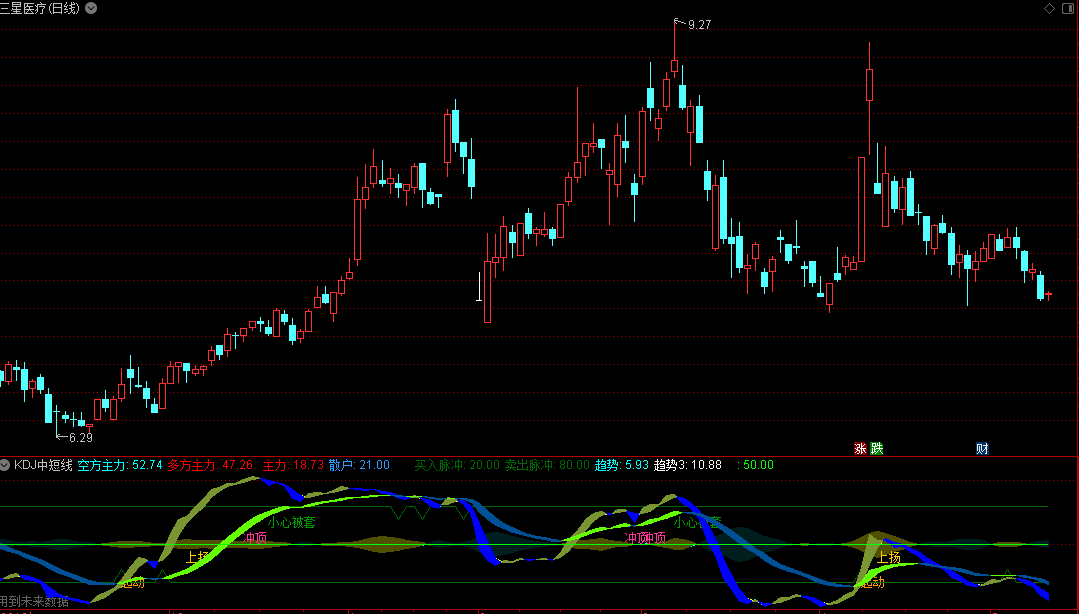1079x614 pixels.
Task: Open the 三星医疗(日线) title dropdown arrow
Action: point(91,8)
